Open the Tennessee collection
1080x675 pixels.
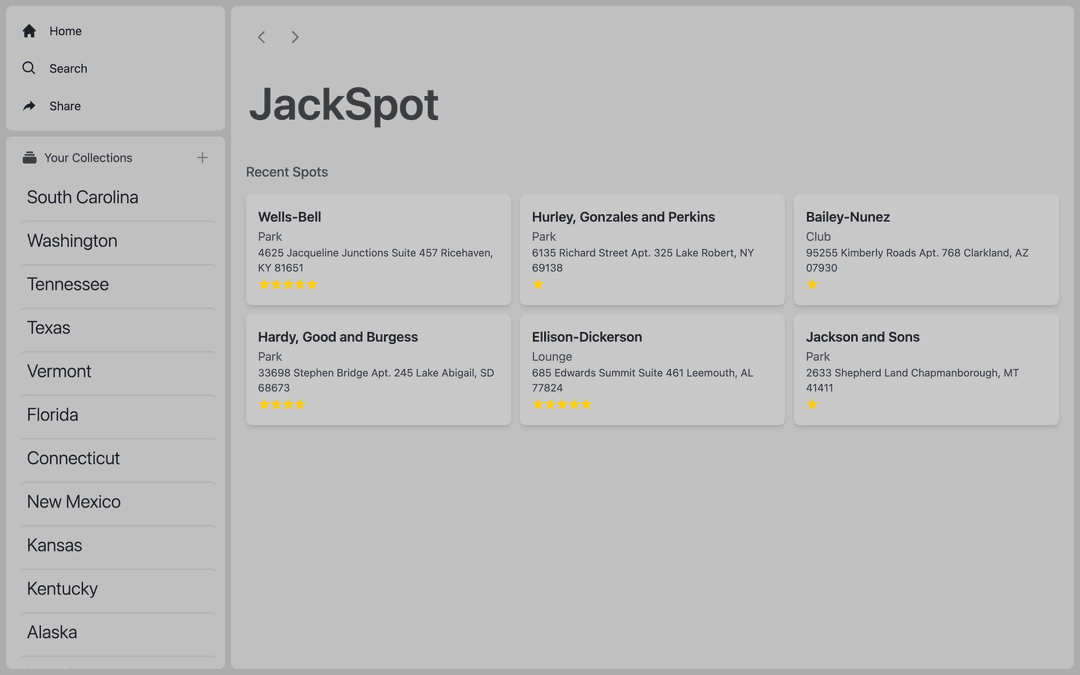(x=68, y=285)
